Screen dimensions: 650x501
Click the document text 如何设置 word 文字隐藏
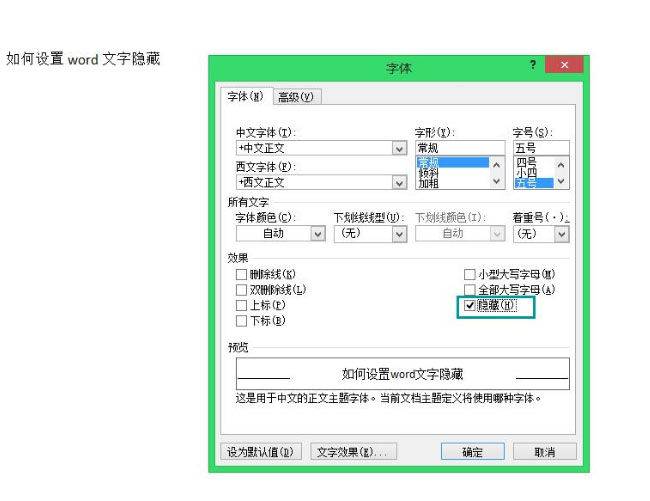[83, 59]
